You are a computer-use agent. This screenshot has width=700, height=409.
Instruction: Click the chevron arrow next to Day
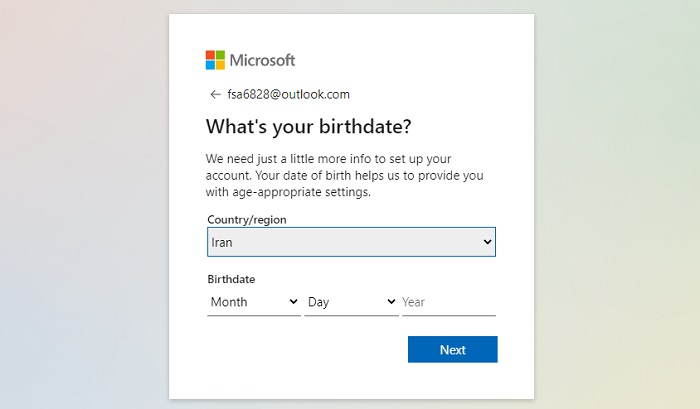pyautogui.click(x=391, y=301)
